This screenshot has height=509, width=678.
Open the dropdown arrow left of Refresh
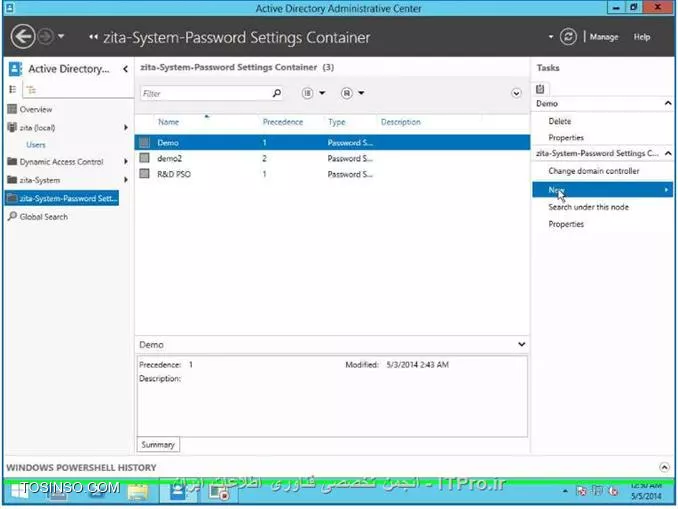(550, 37)
